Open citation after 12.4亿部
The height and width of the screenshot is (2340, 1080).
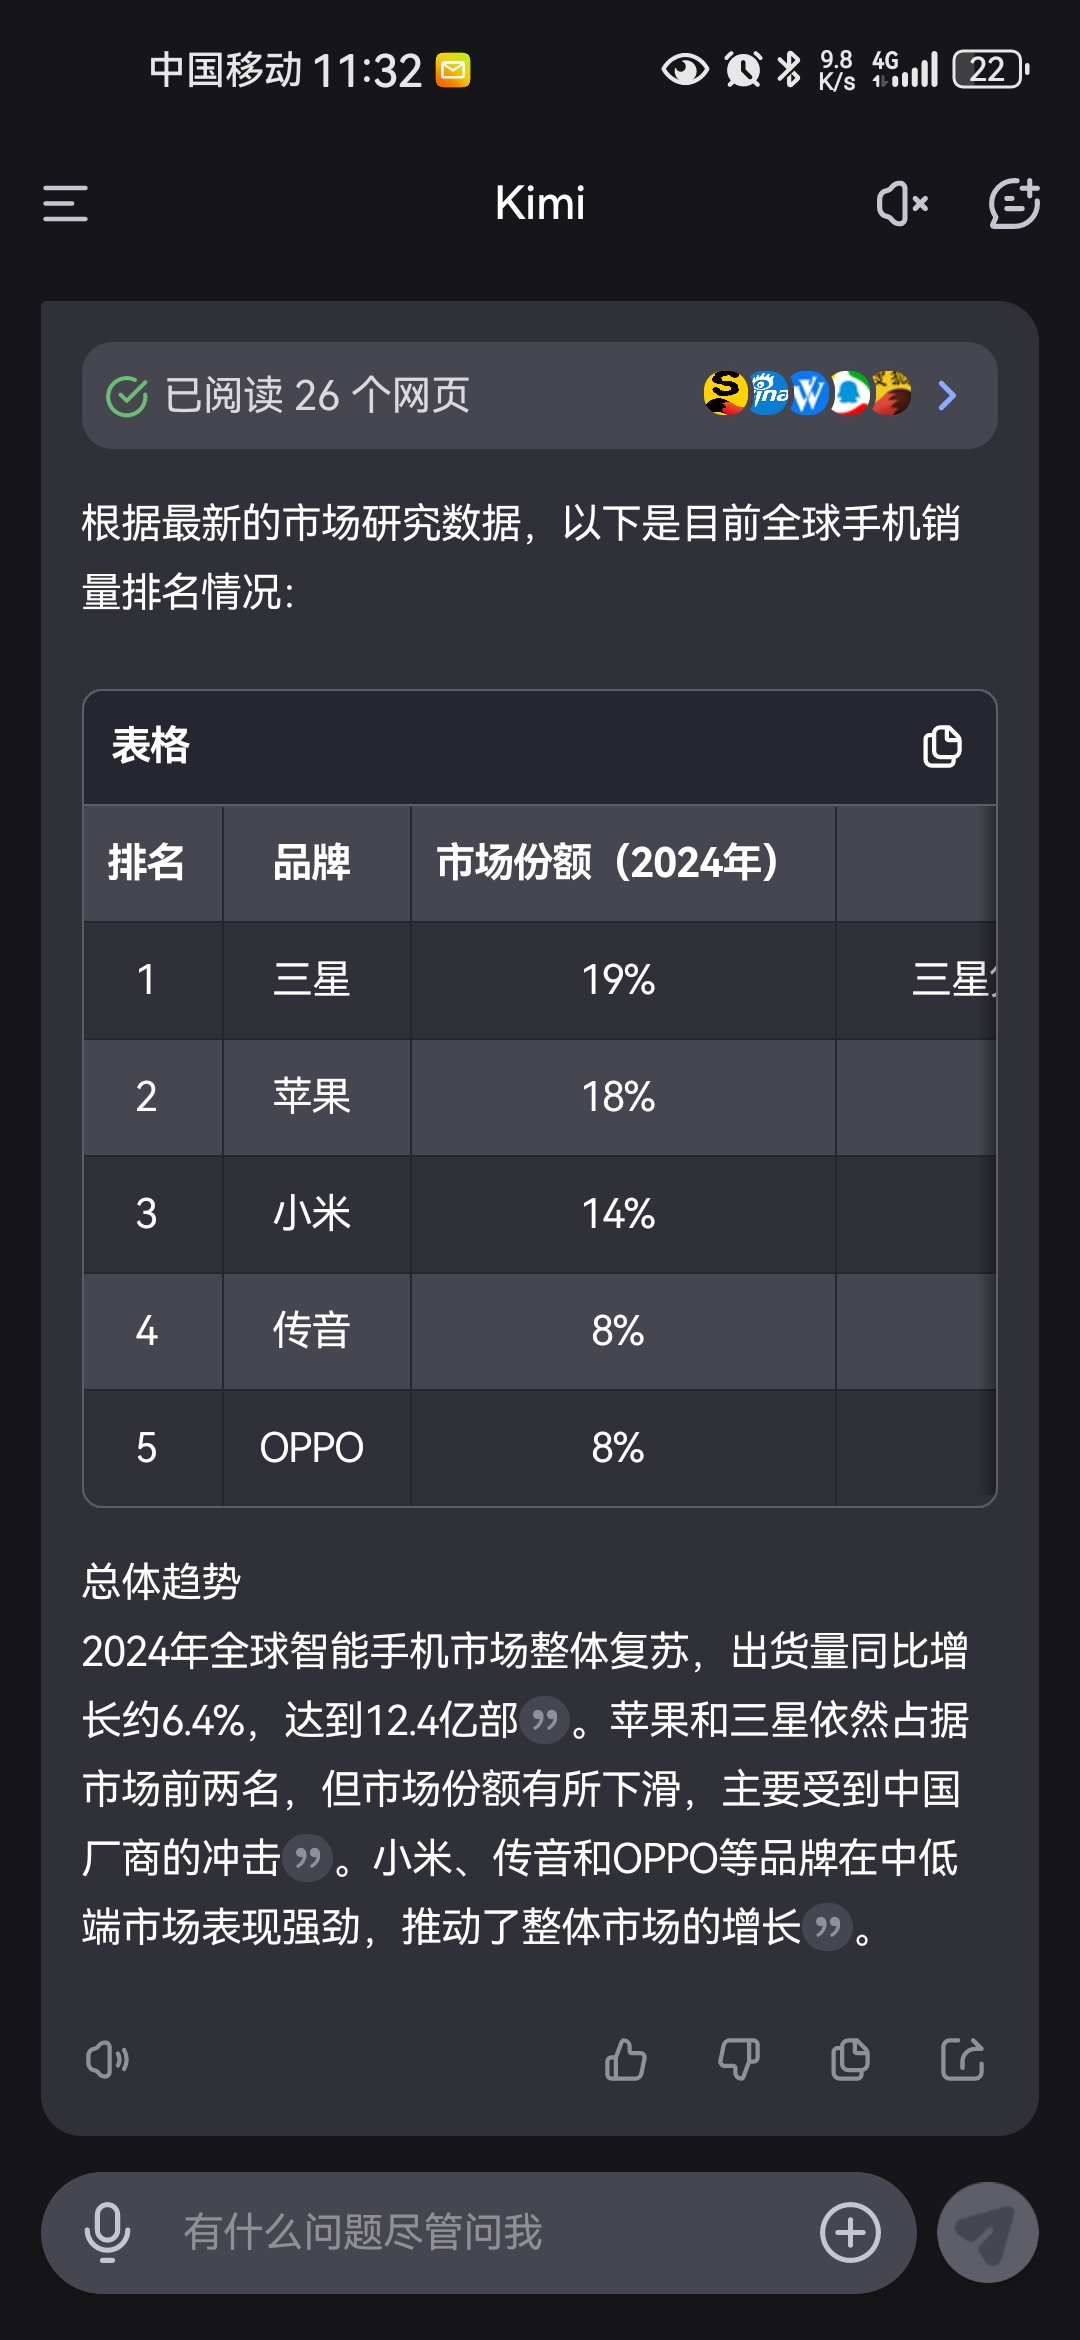coord(545,1721)
